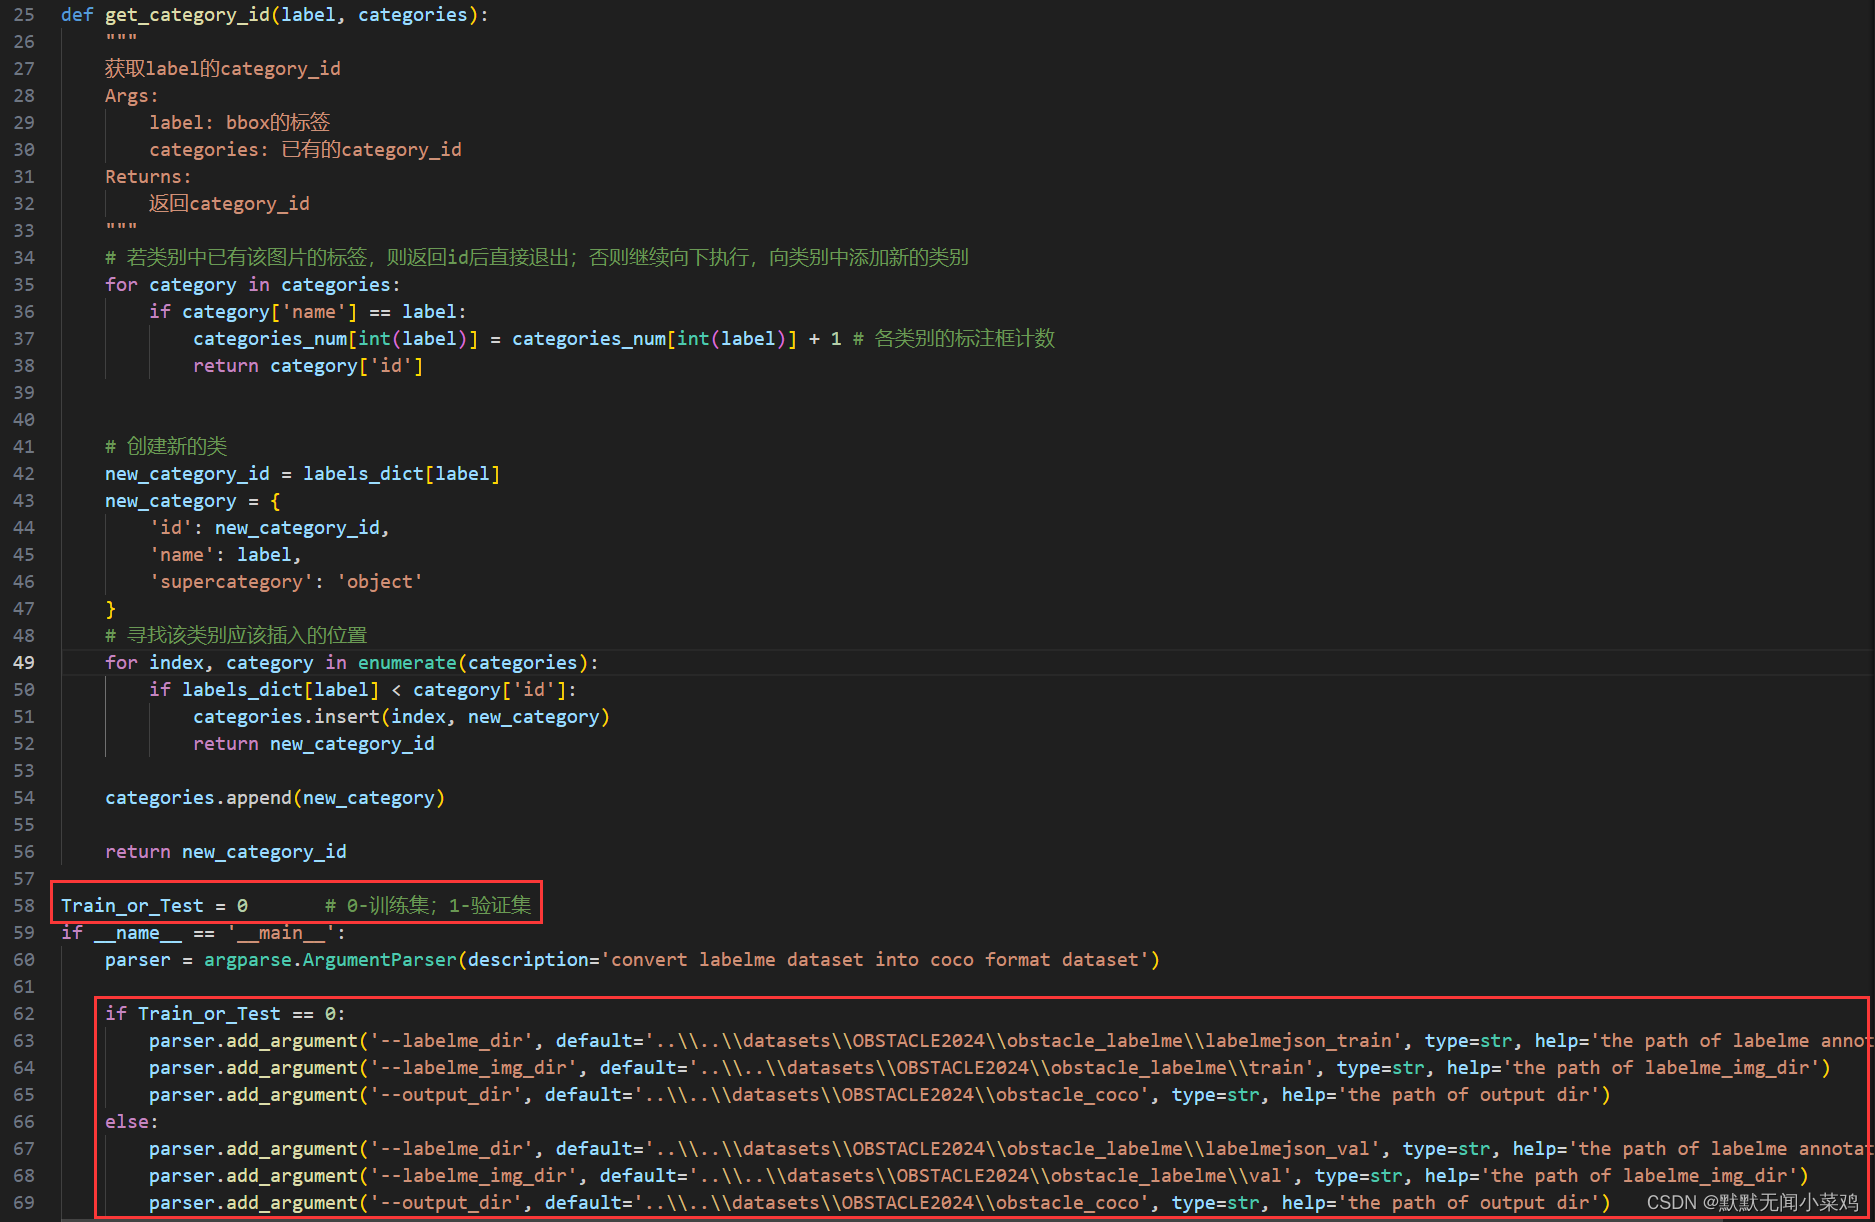Click the comment '# 寻找该类别应该插入的位置'
The width and height of the screenshot is (1875, 1222).
coord(236,636)
